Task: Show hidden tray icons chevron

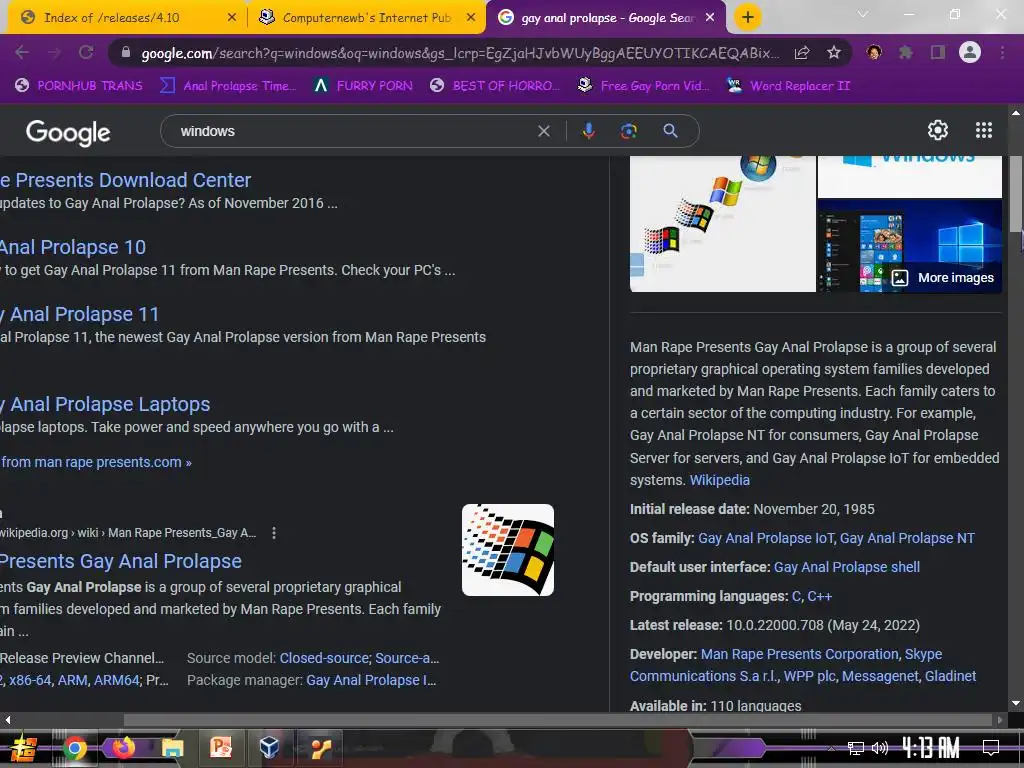Action: coord(831,748)
